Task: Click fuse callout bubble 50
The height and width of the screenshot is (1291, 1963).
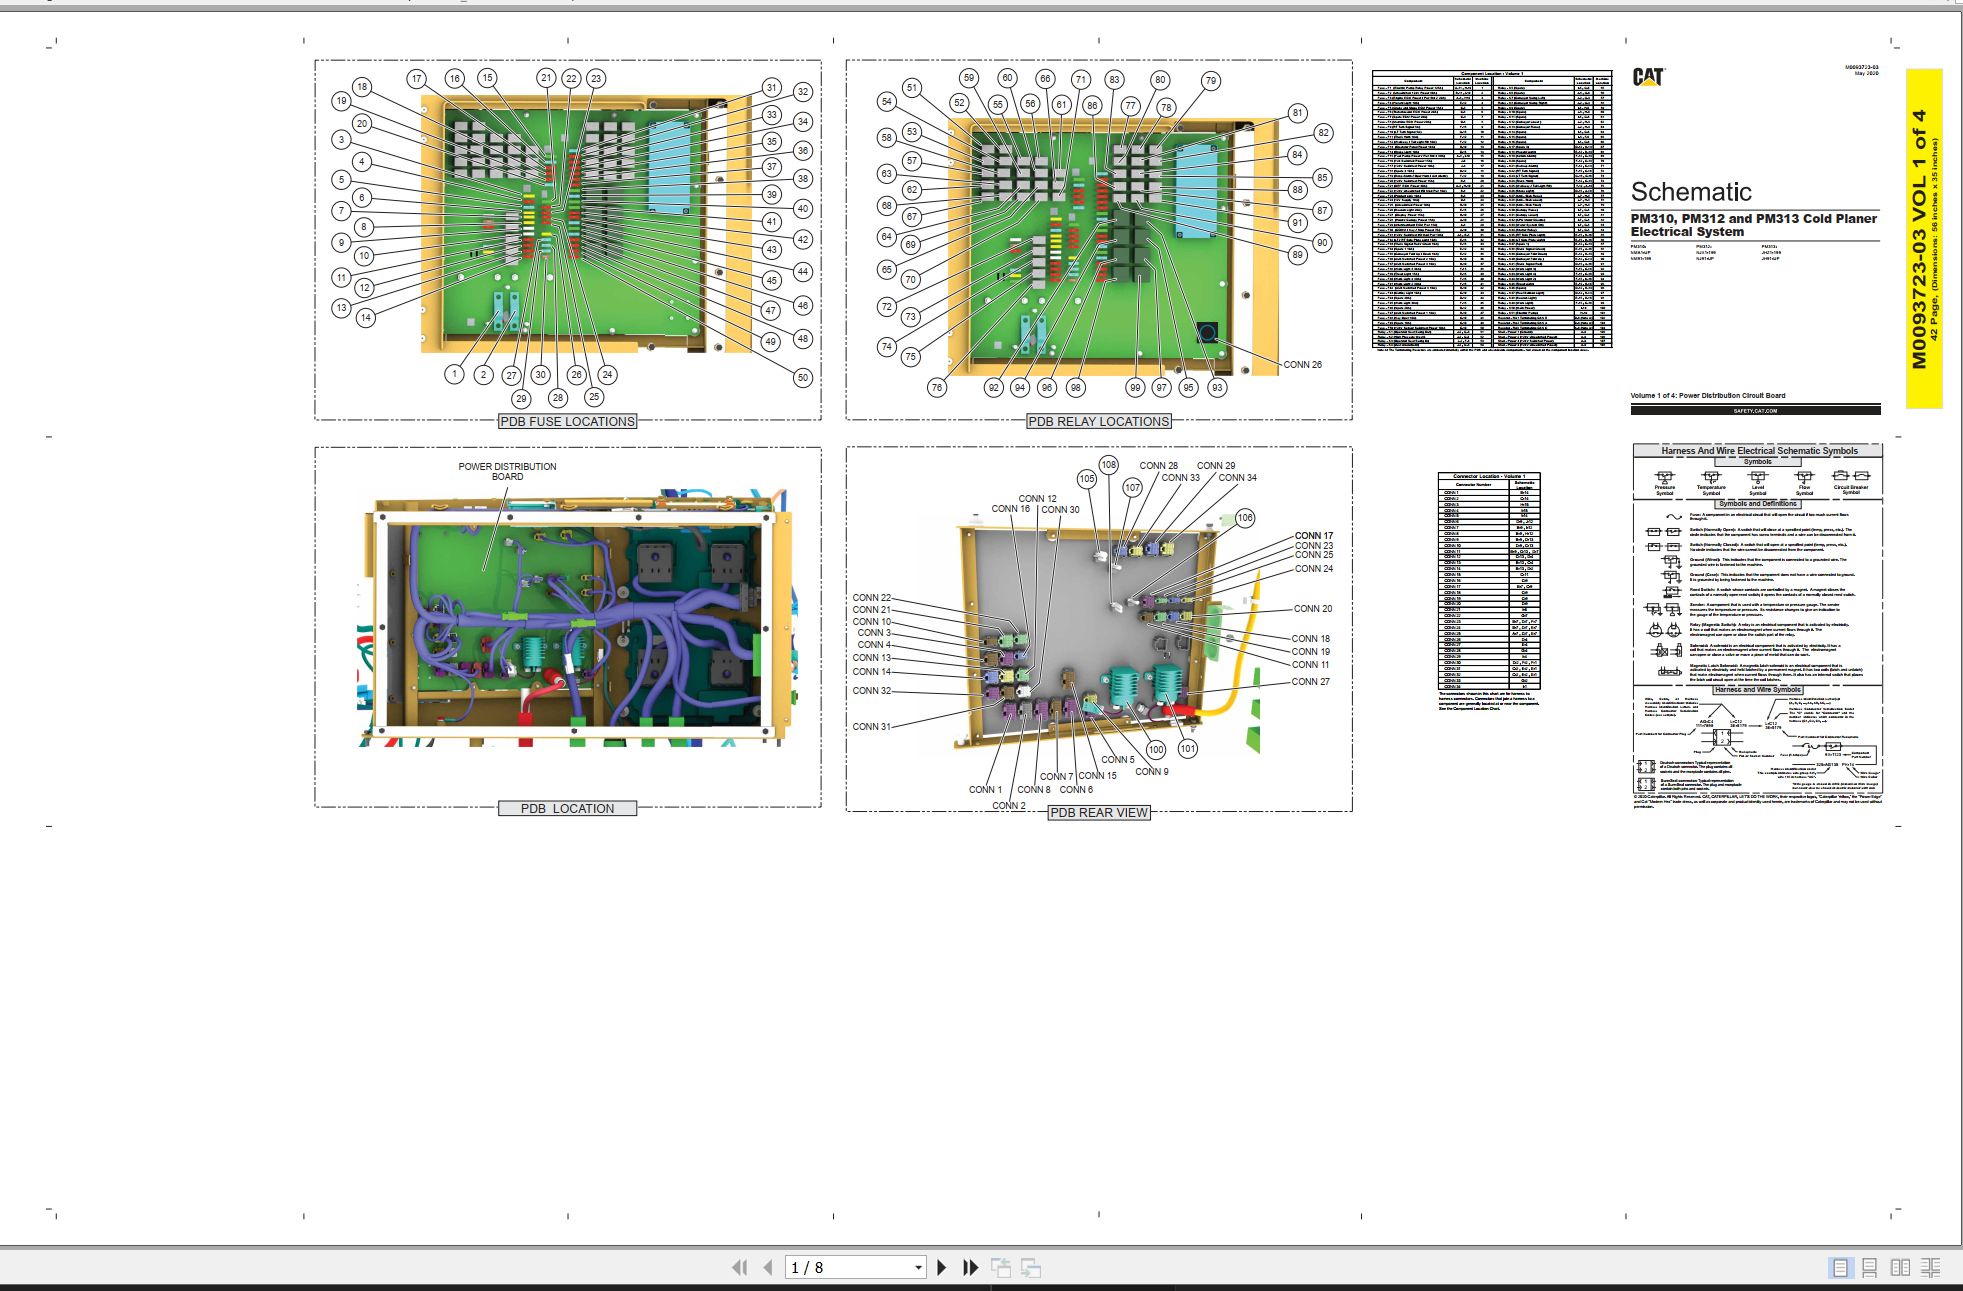Action: point(802,377)
